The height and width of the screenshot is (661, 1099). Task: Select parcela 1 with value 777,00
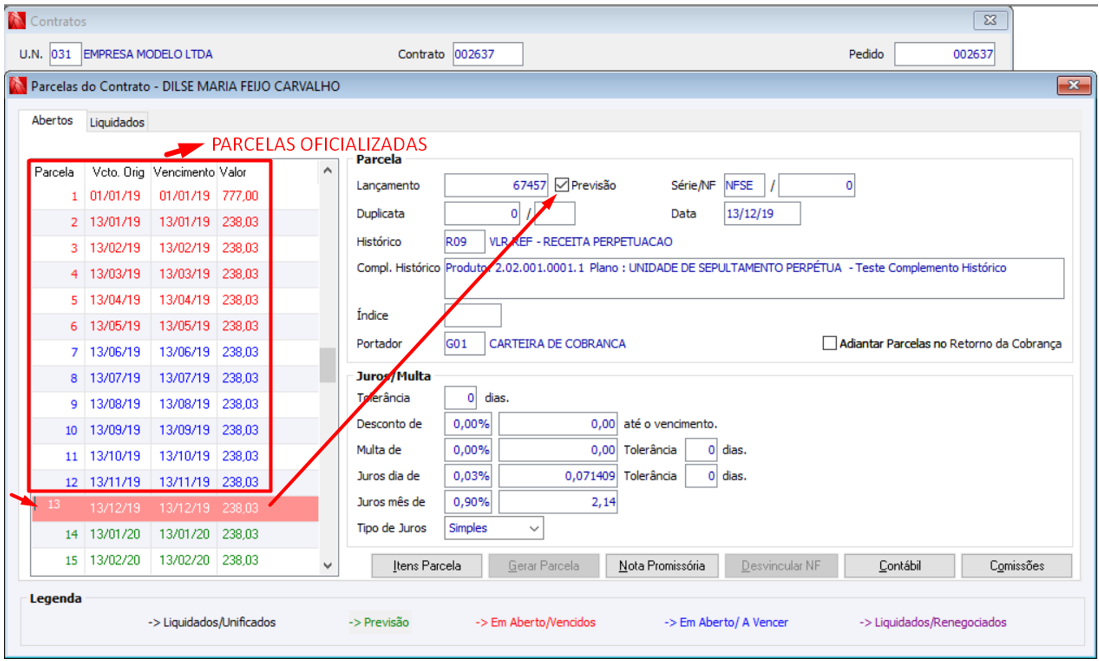175,196
